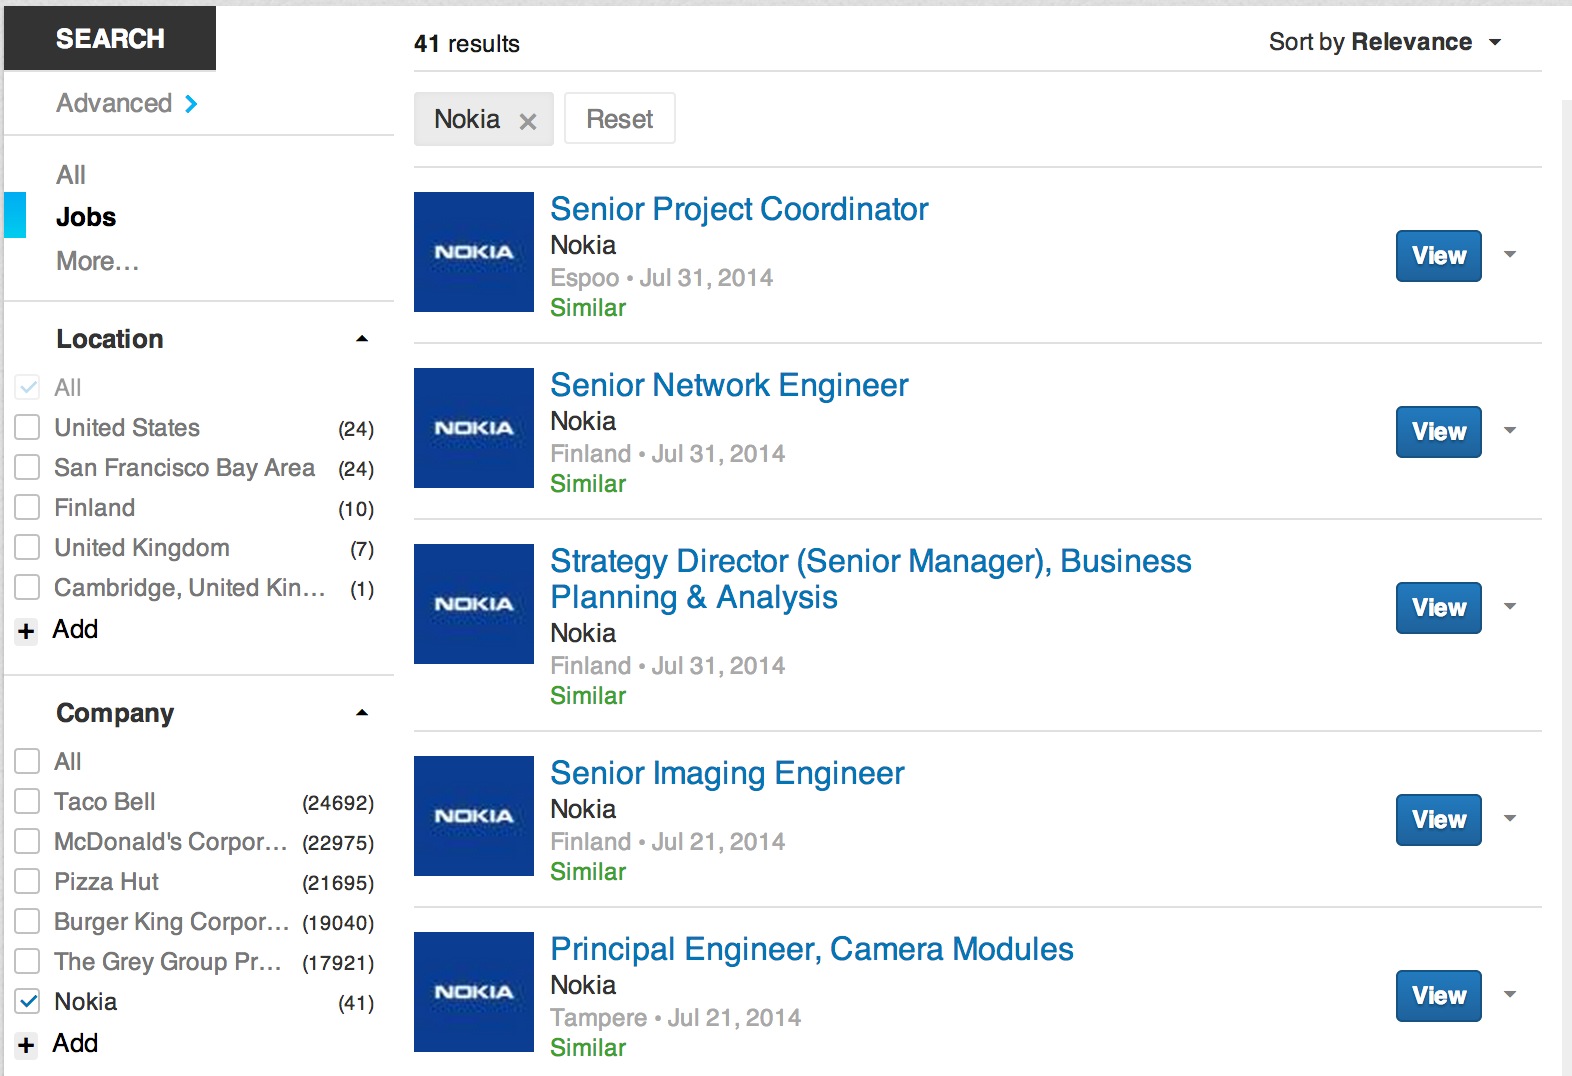Click the page vertical scrollbar
The image size is (1572, 1076).
tap(1566, 588)
